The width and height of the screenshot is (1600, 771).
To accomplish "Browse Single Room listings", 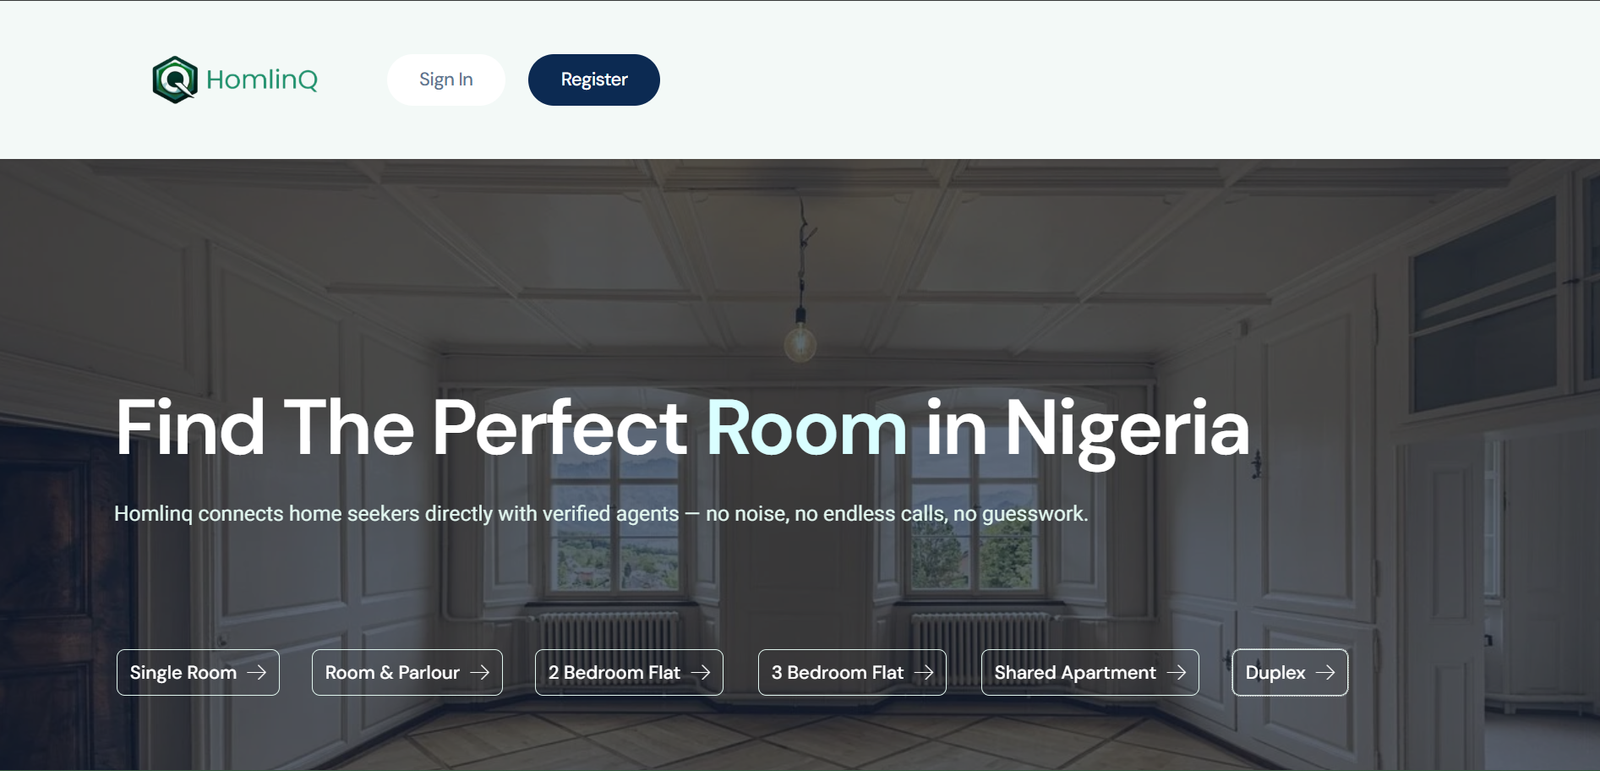I will [x=198, y=673].
